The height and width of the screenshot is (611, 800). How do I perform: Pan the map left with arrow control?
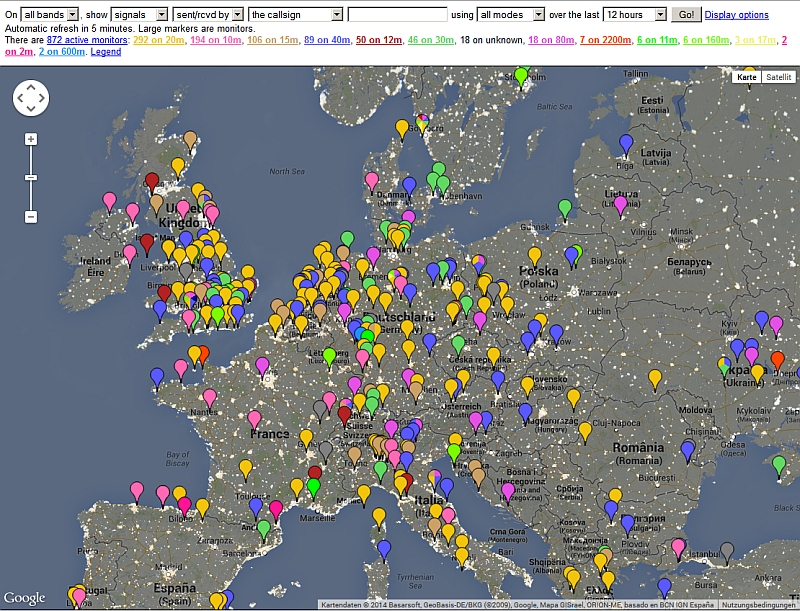pyautogui.click(x=20, y=98)
